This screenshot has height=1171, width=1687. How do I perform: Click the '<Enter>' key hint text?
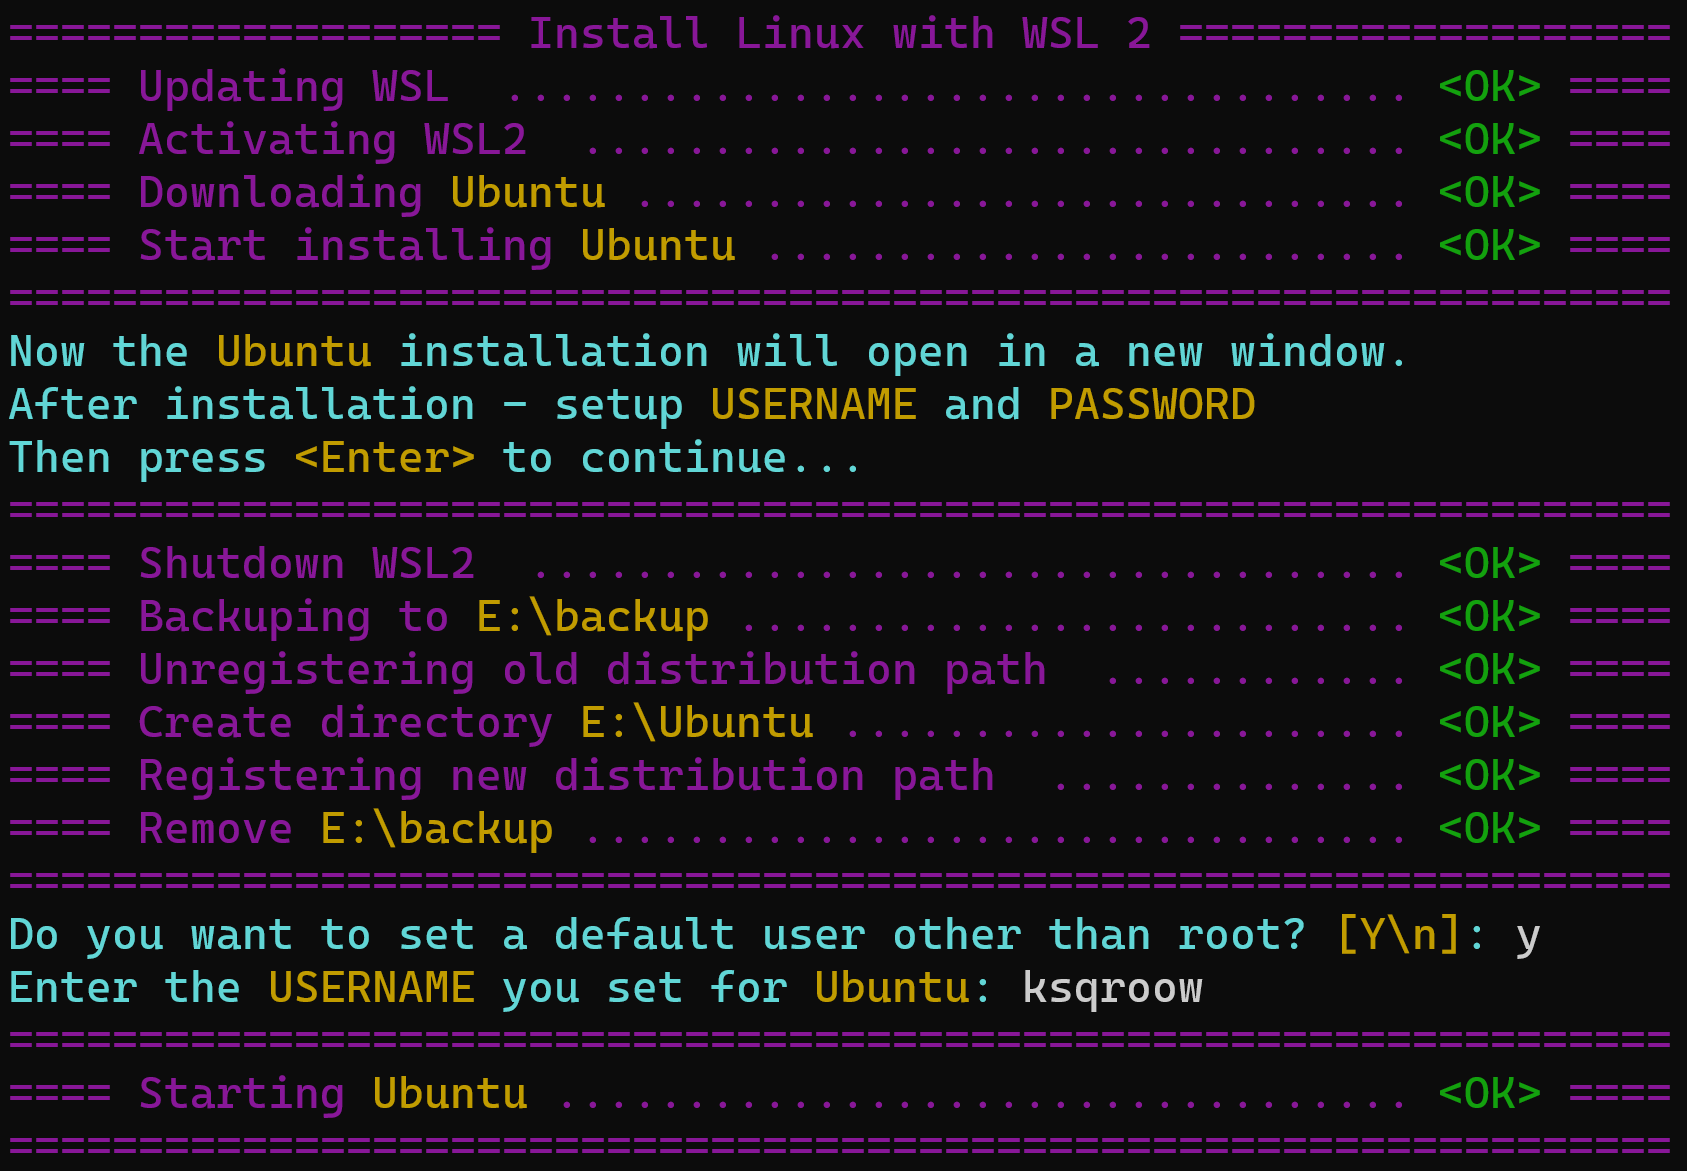coord(384,458)
